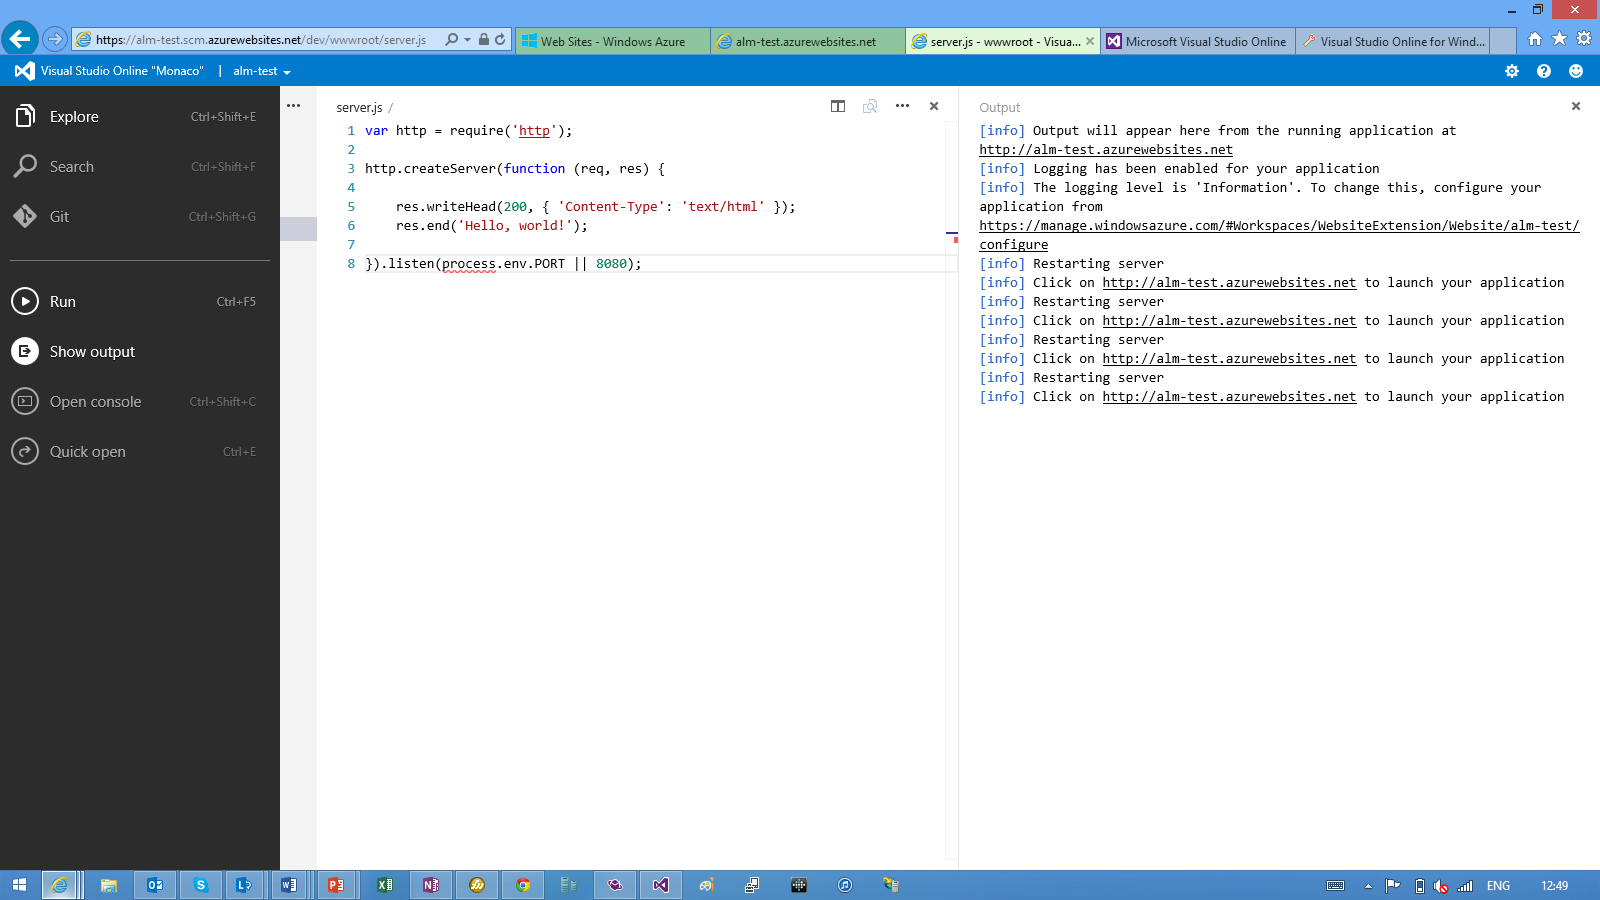Close the Output panel
The height and width of the screenshot is (900, 1600).
[x=1576, y=106]
